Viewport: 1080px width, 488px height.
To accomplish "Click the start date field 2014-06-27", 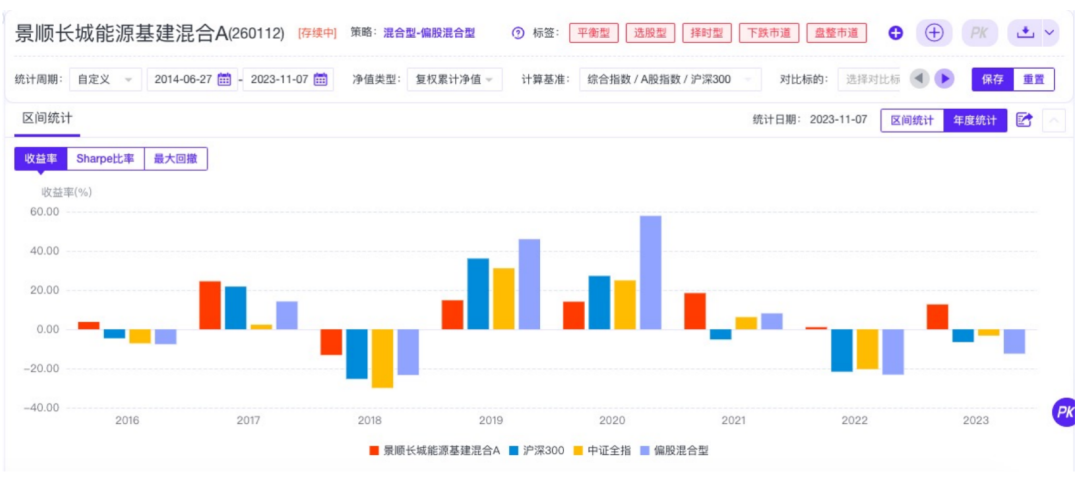I will click(192, 79).
